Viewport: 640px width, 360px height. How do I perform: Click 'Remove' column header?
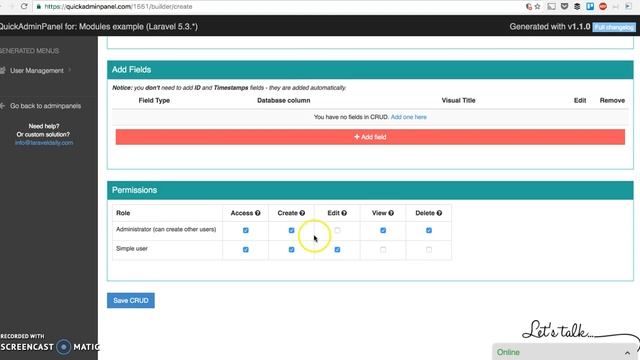point(612,100)
